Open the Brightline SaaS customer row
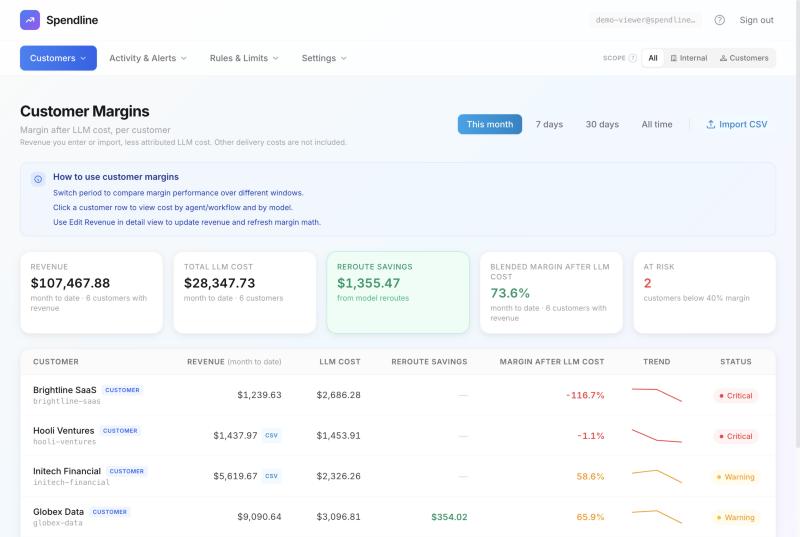Screen dimensions: 800x537 (x=398, y=395)
